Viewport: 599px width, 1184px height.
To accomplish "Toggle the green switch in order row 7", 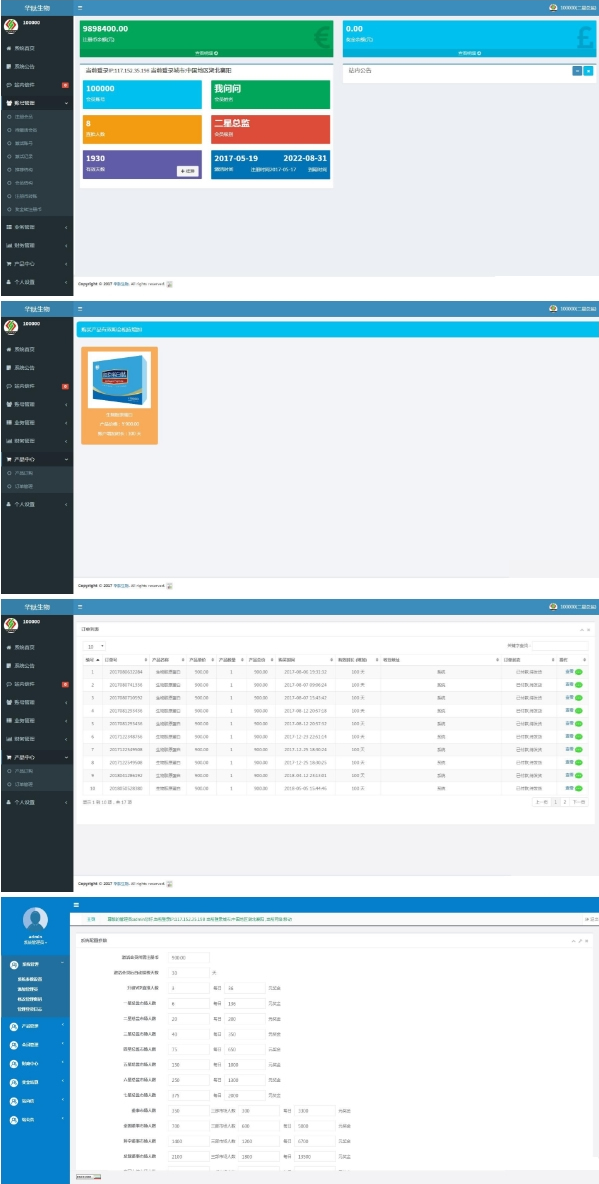I will (579, 749).
